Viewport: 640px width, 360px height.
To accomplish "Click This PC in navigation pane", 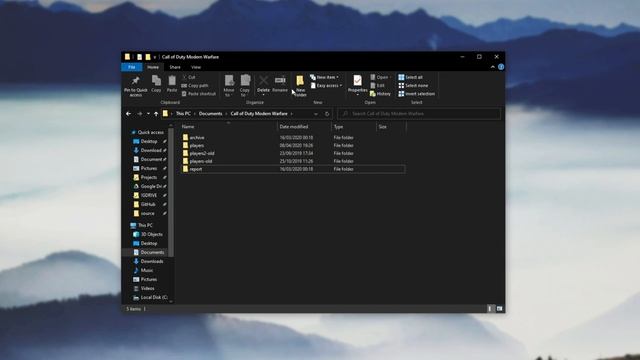I will click(142, 225).
